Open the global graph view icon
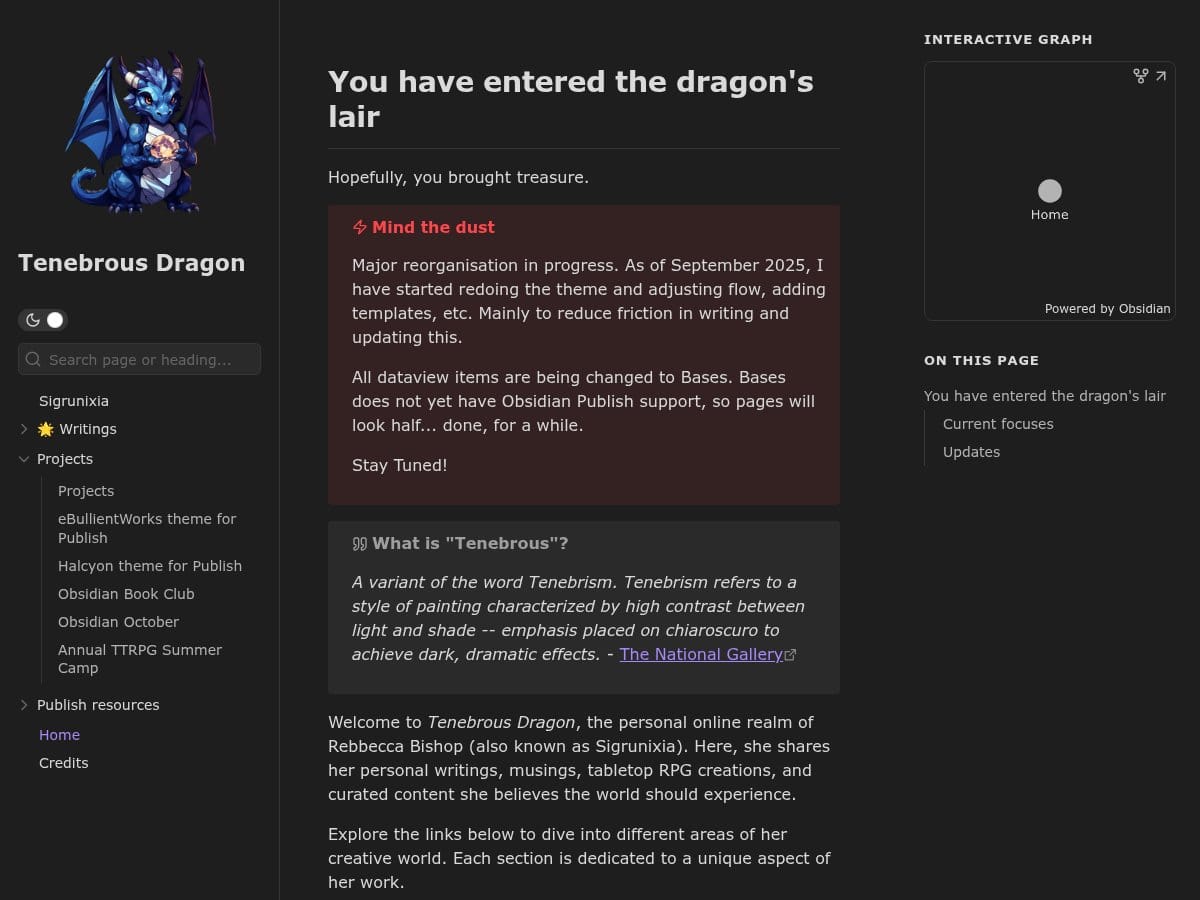Screen dimensions: 1200x900 tap(1140, 76)
